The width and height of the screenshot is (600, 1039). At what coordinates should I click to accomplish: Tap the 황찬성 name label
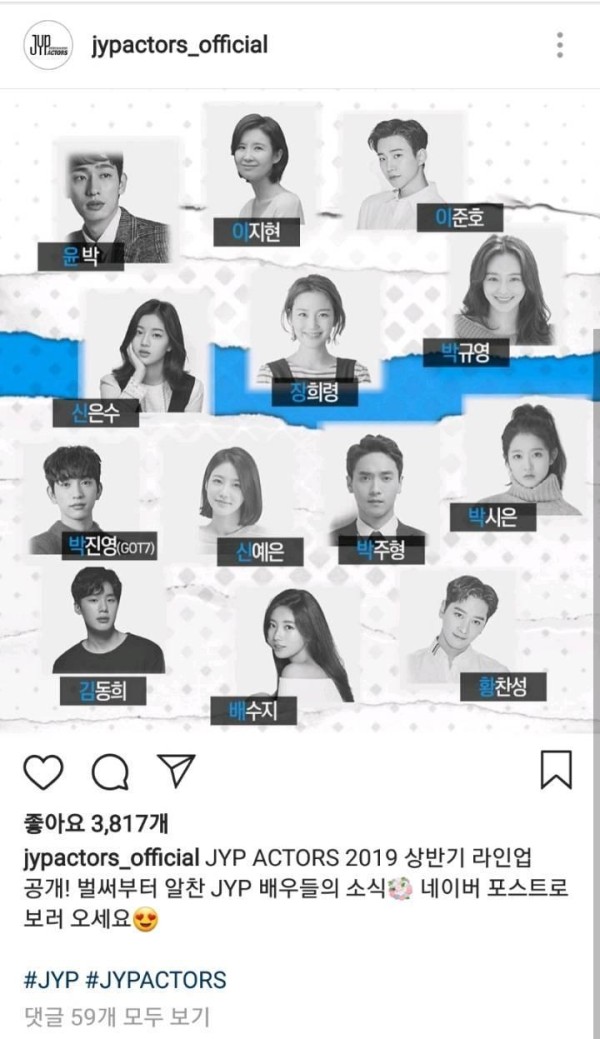pos(503,686)
